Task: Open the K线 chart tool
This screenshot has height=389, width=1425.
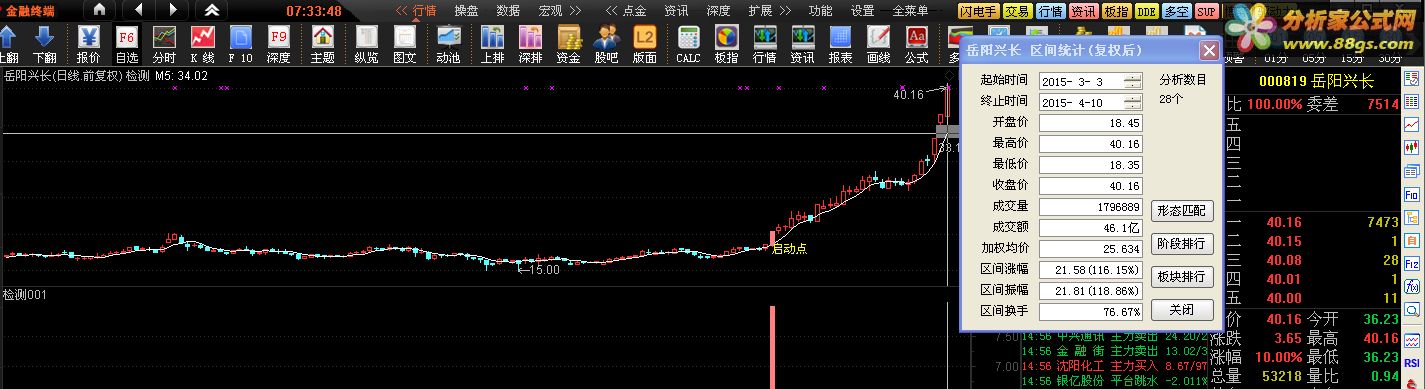Action: click(203, 43)
